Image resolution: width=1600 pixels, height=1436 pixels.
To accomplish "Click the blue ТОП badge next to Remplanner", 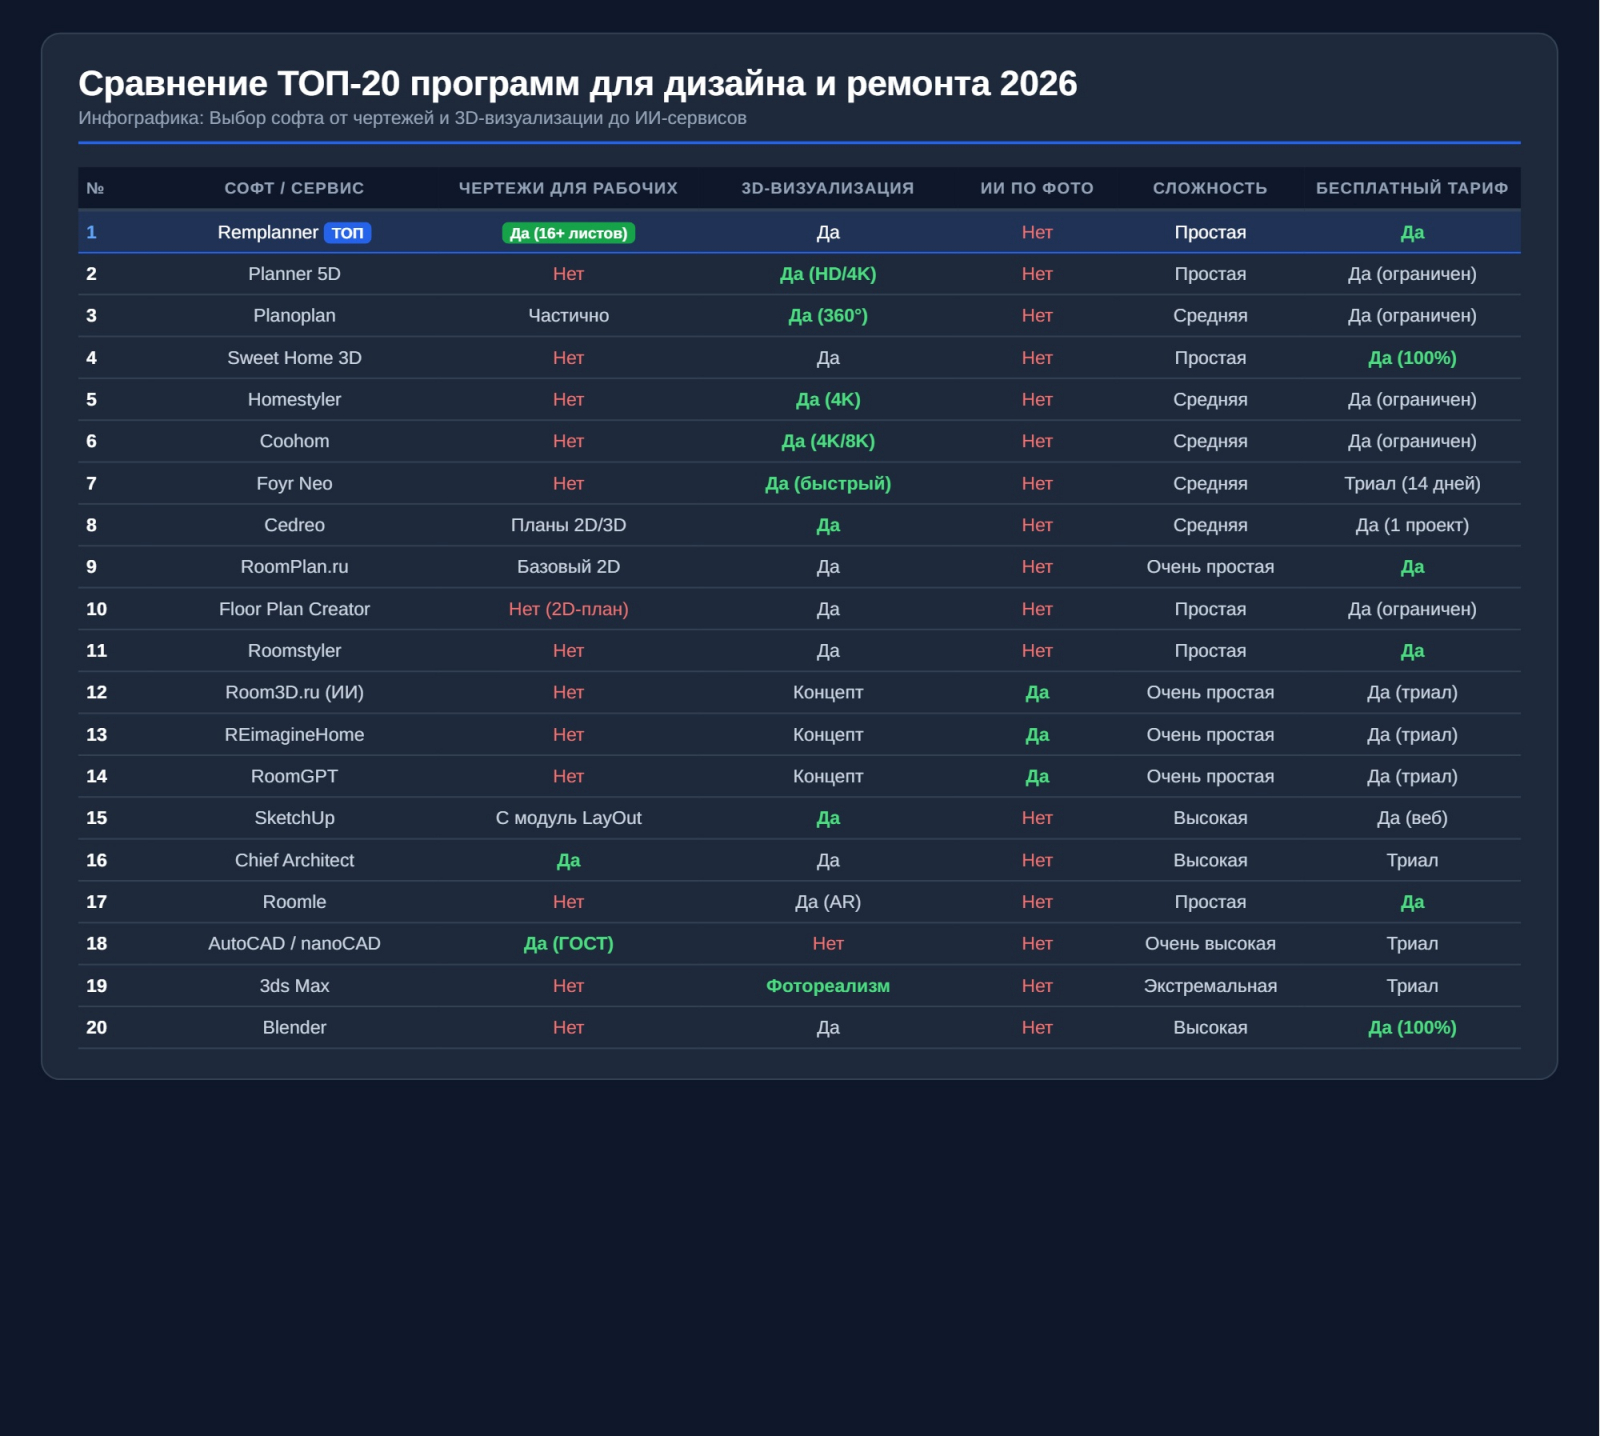I will 347,233.
